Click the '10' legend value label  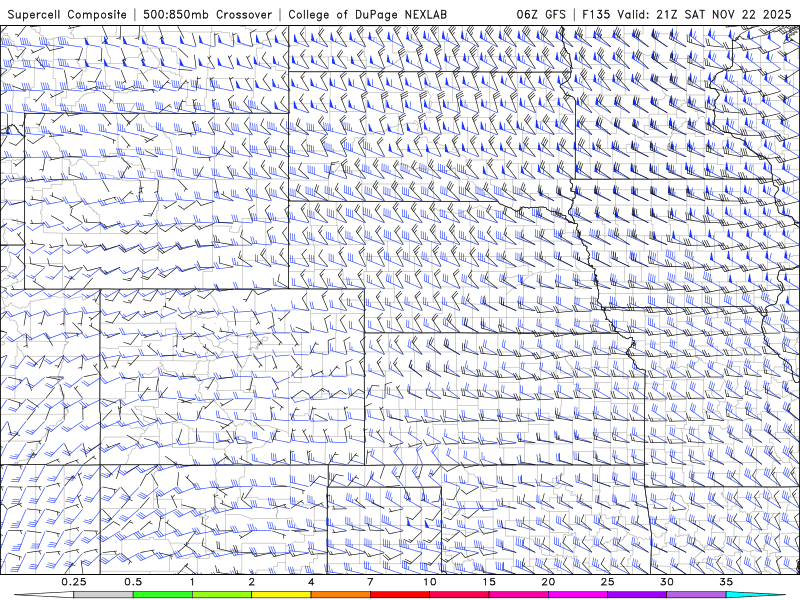pyautogui.click(x=430, y=582)
